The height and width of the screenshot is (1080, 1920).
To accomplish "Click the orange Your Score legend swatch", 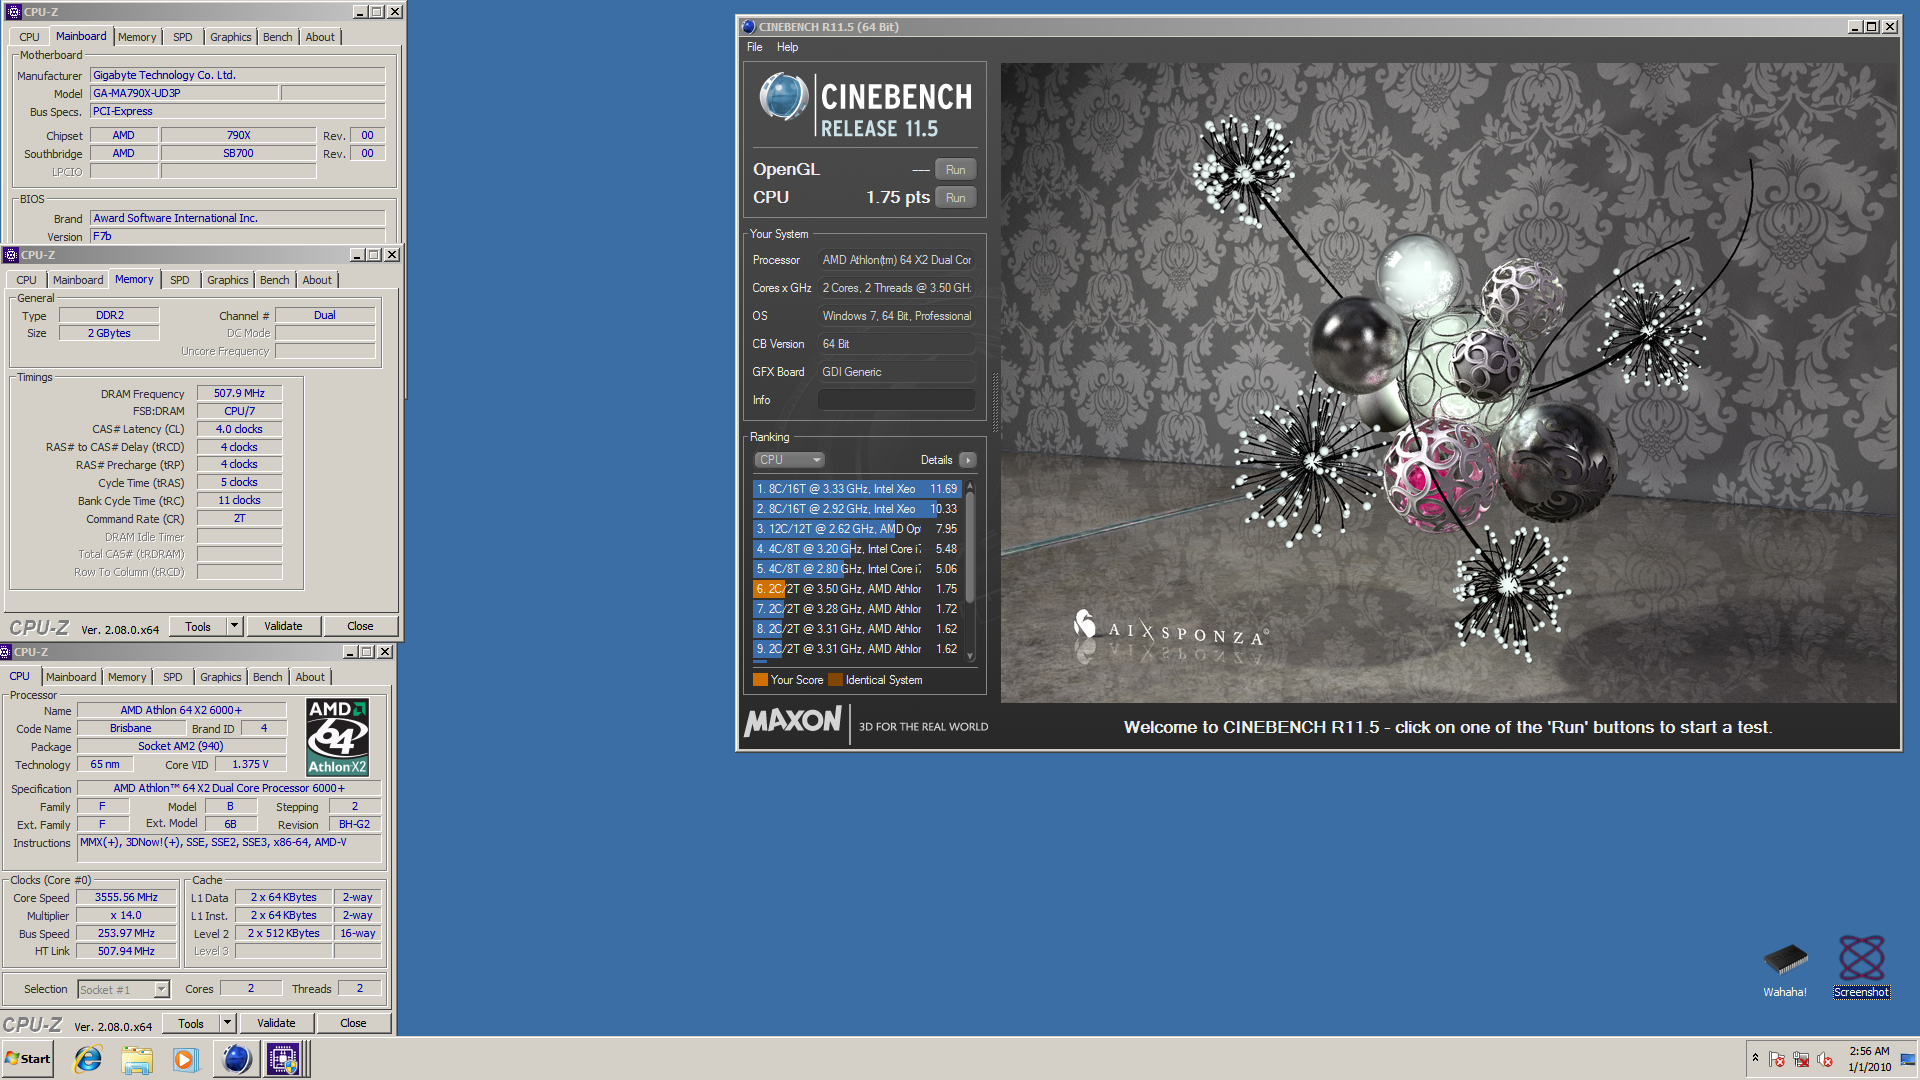I will pyautogui.click(x=760, y=680).
